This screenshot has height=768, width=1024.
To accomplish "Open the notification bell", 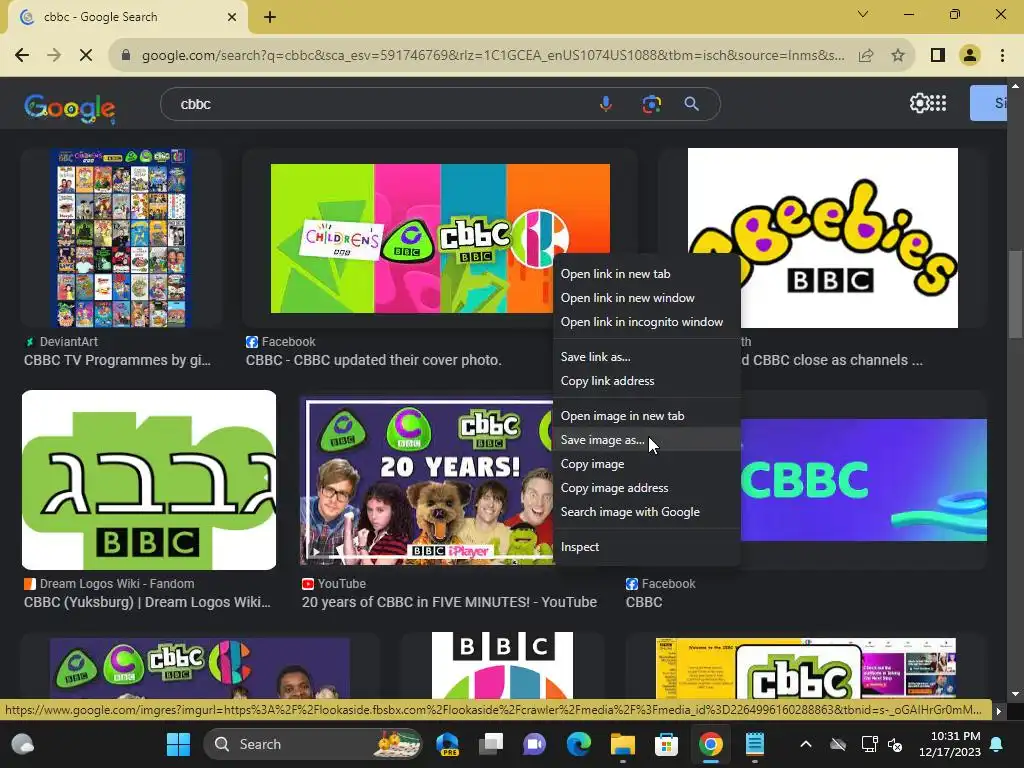I will pyautogui.click(x=997, y=744).
